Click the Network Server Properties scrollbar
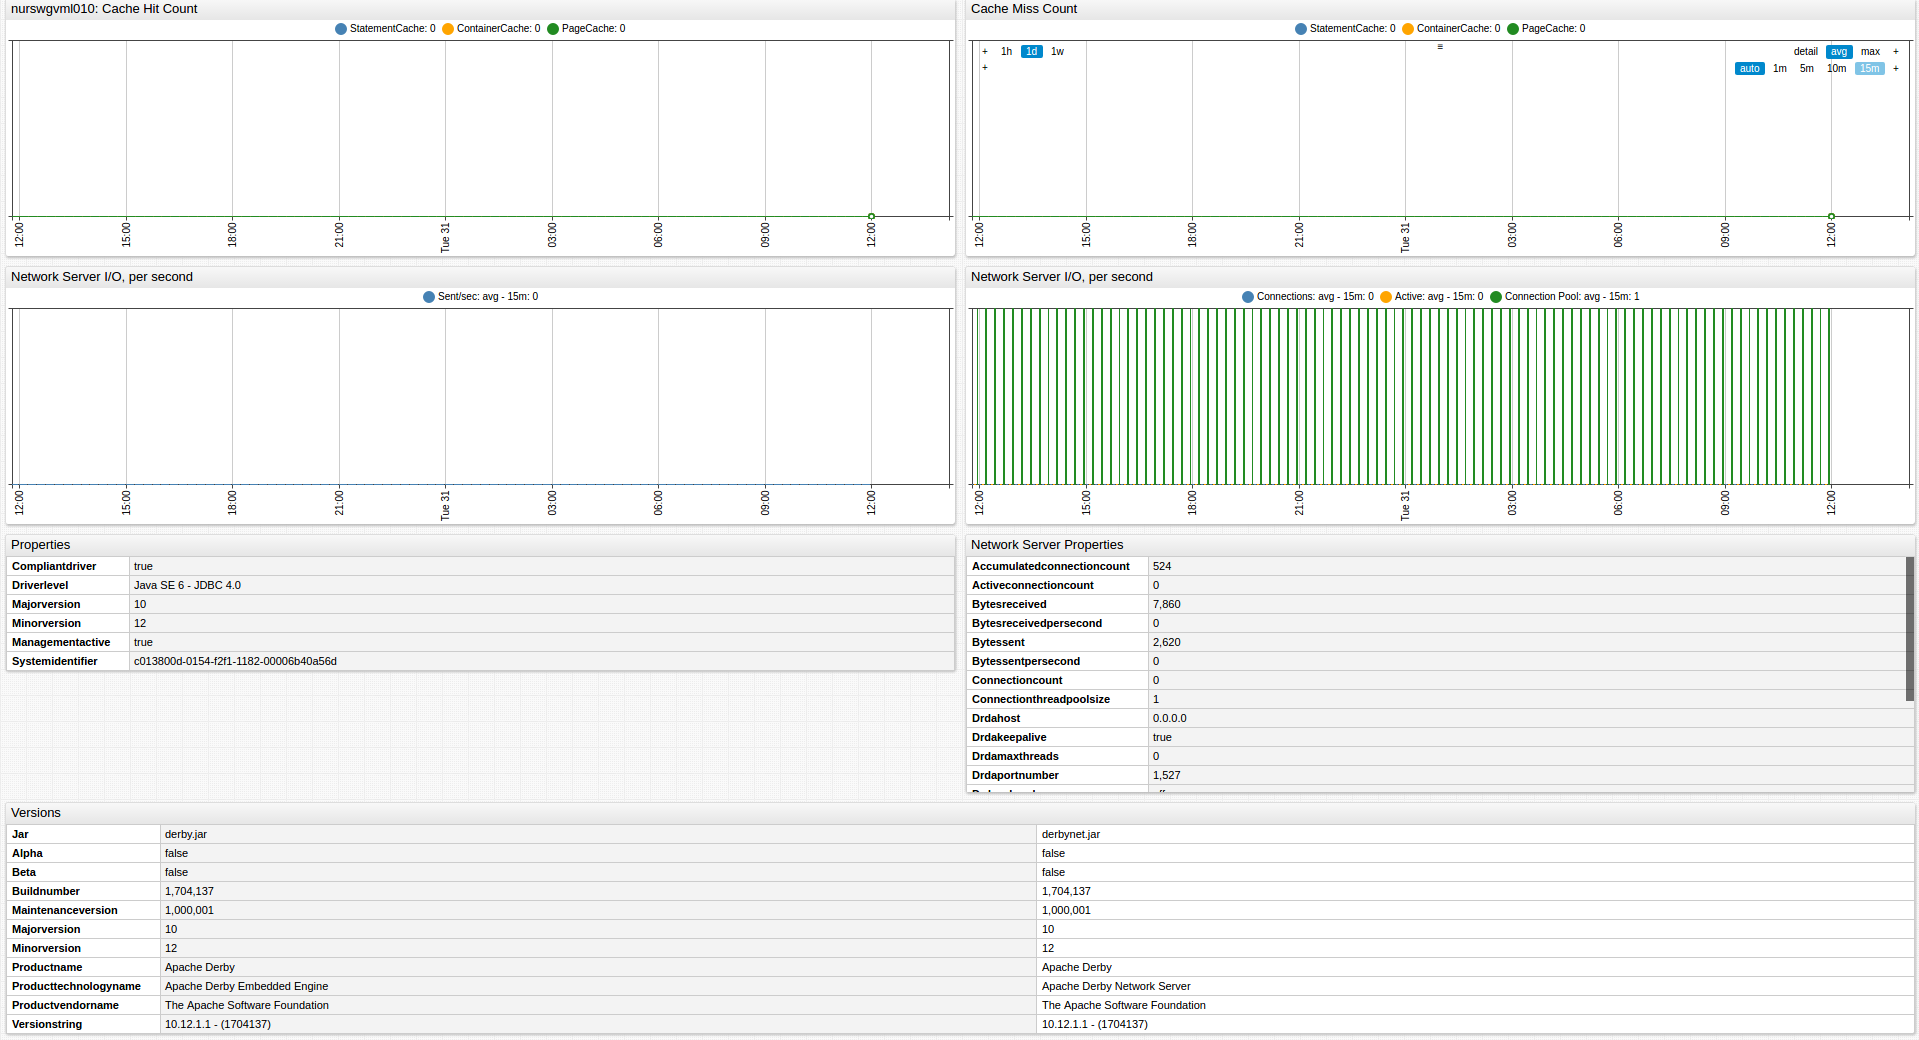 (x=1909, y=629)
